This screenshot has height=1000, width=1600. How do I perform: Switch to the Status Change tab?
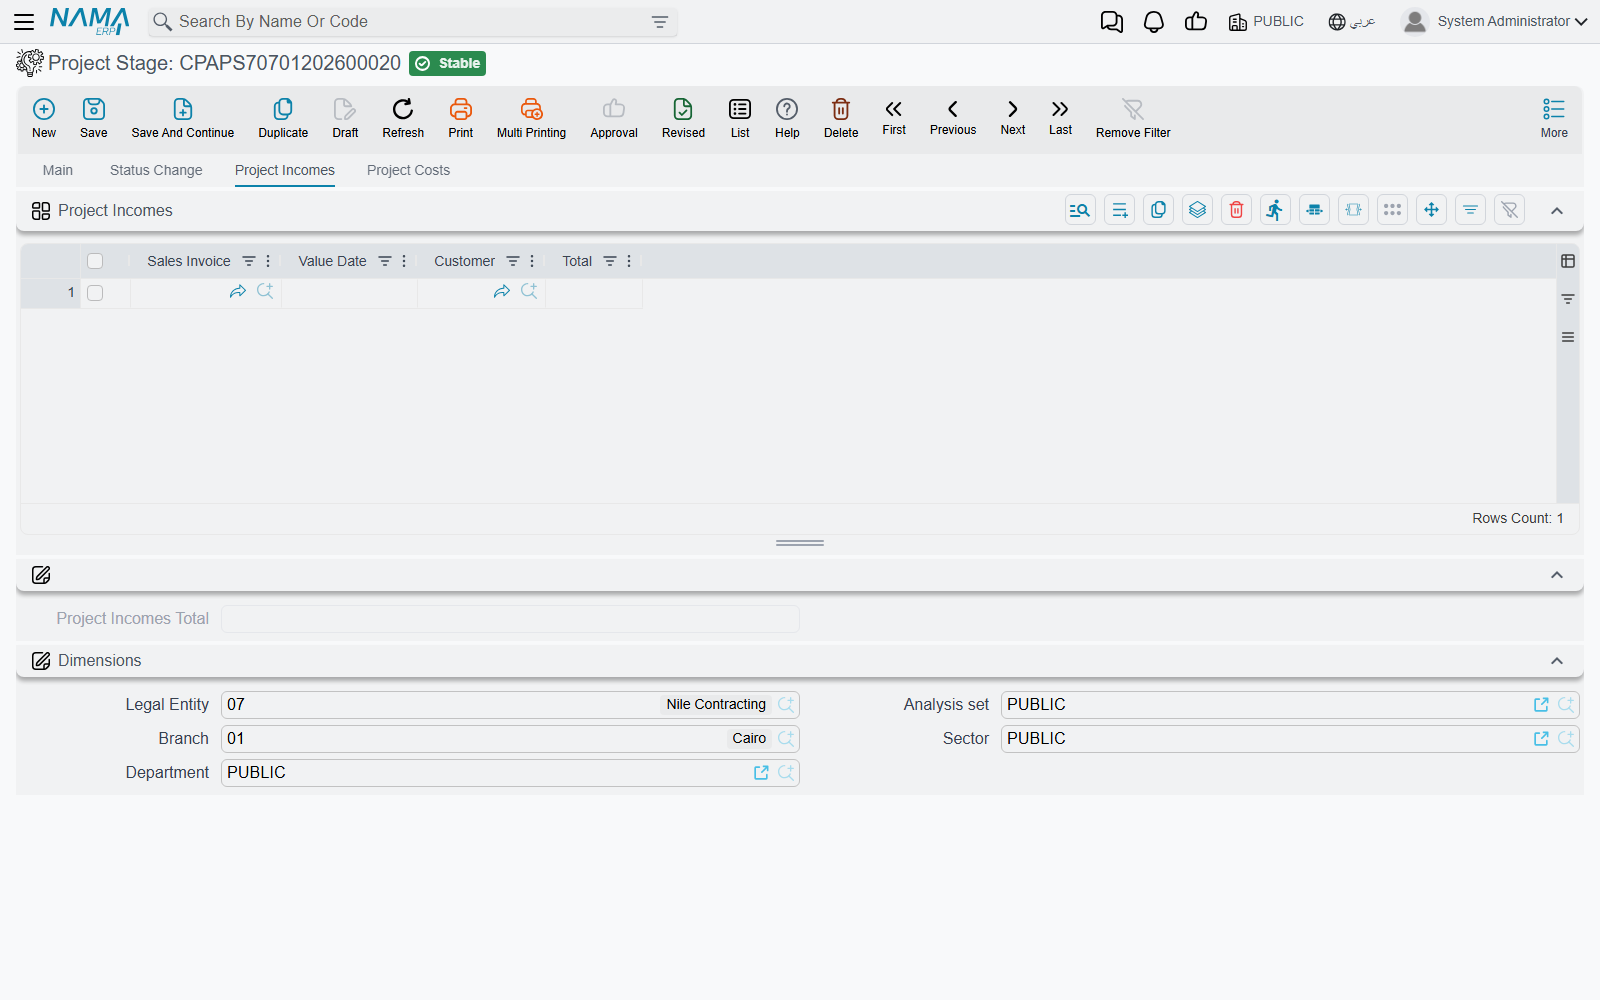[x=156, y=170]
